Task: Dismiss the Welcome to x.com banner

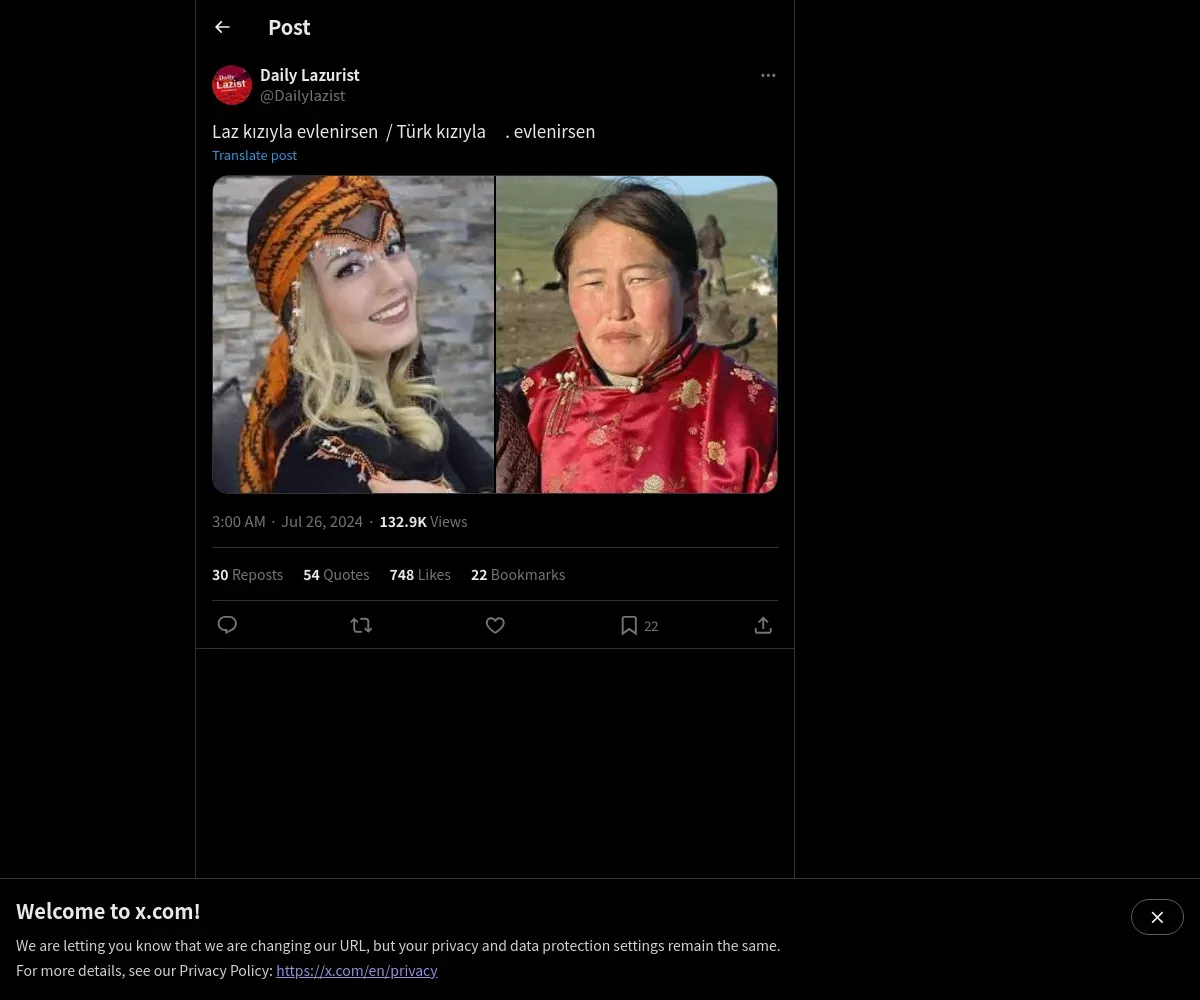Action: point(1157,917)
